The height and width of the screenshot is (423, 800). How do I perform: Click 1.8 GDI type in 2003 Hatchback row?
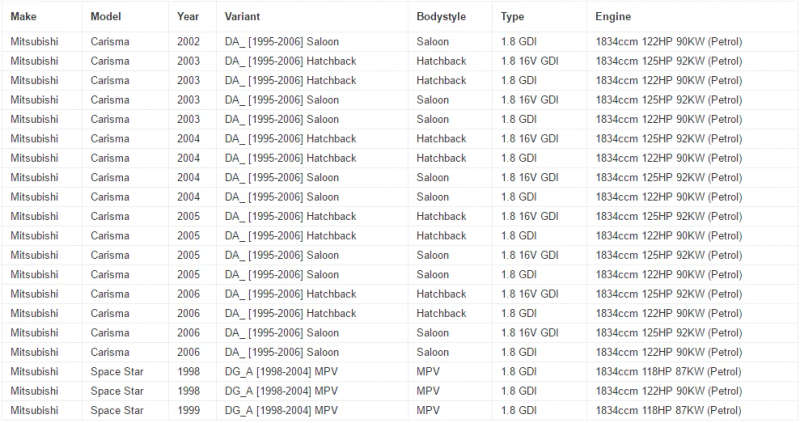coord(519,80)
